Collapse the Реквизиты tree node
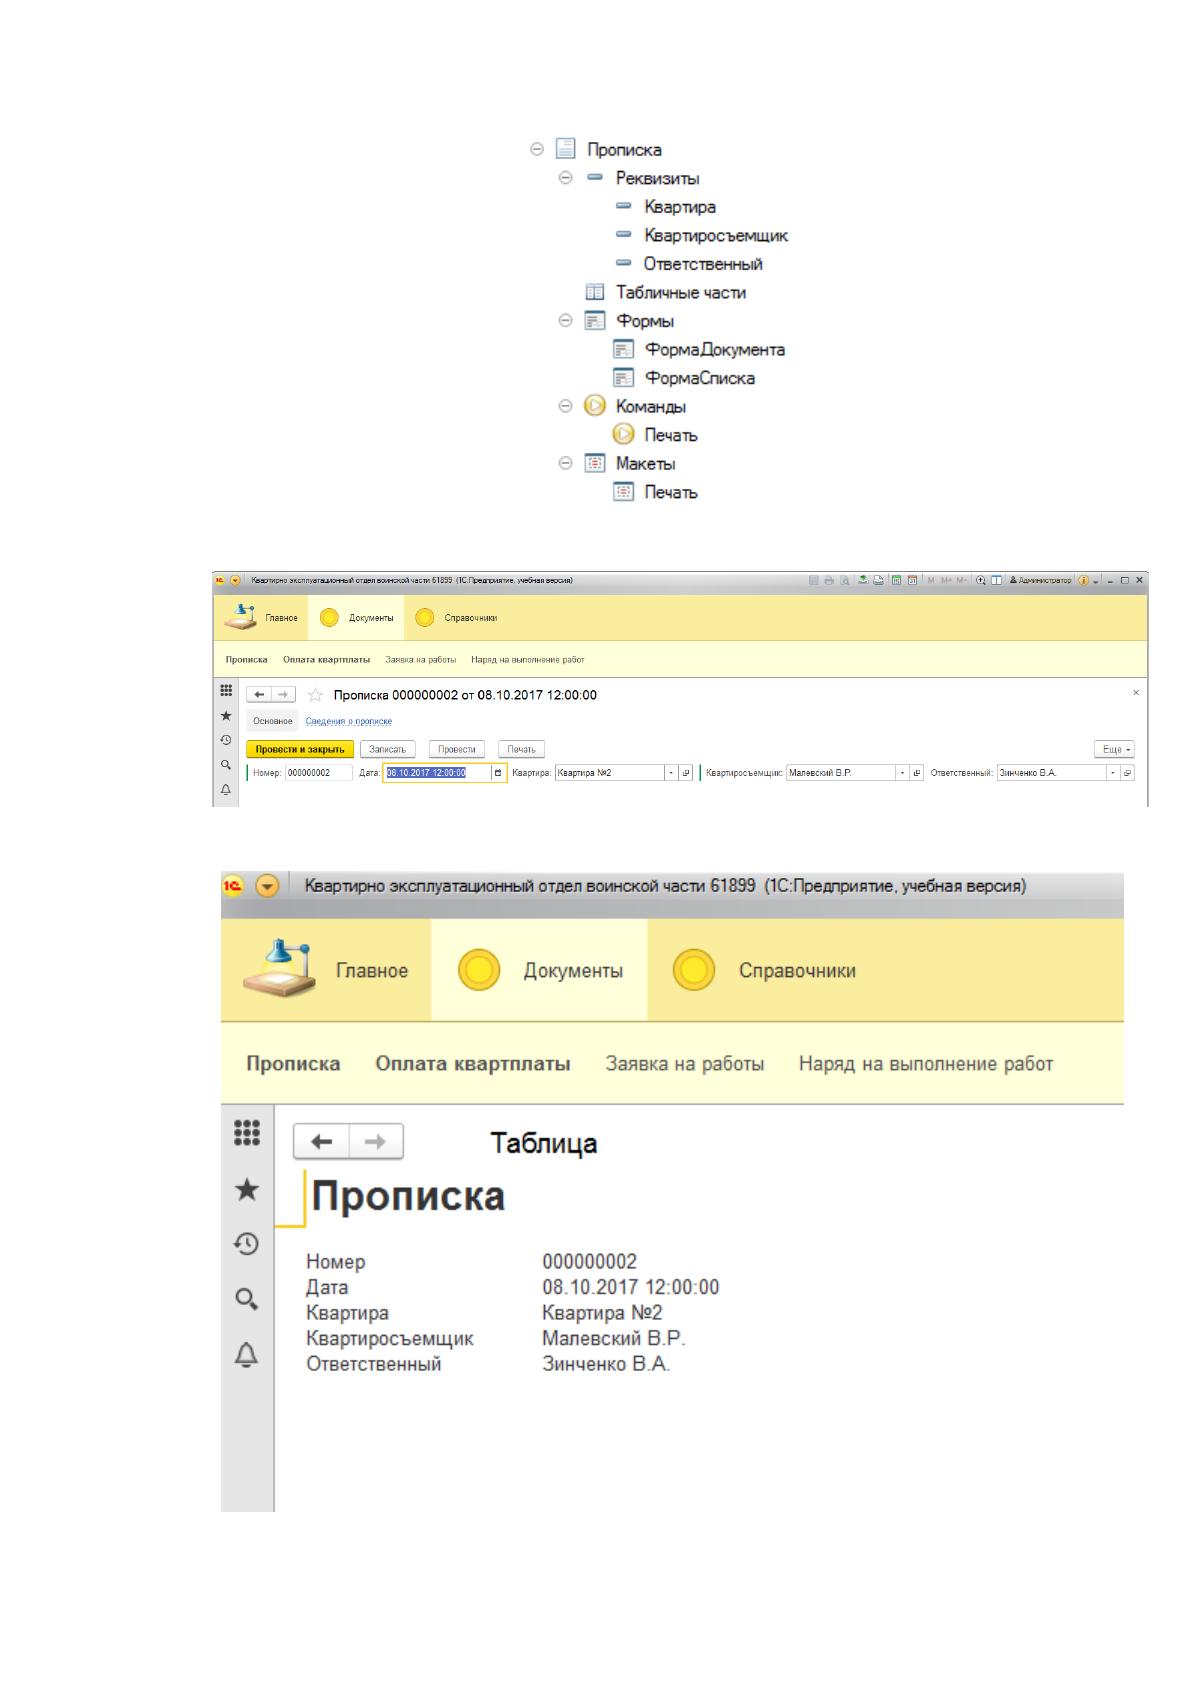Screen dimensions: 1190x1684 click(565, 178)
